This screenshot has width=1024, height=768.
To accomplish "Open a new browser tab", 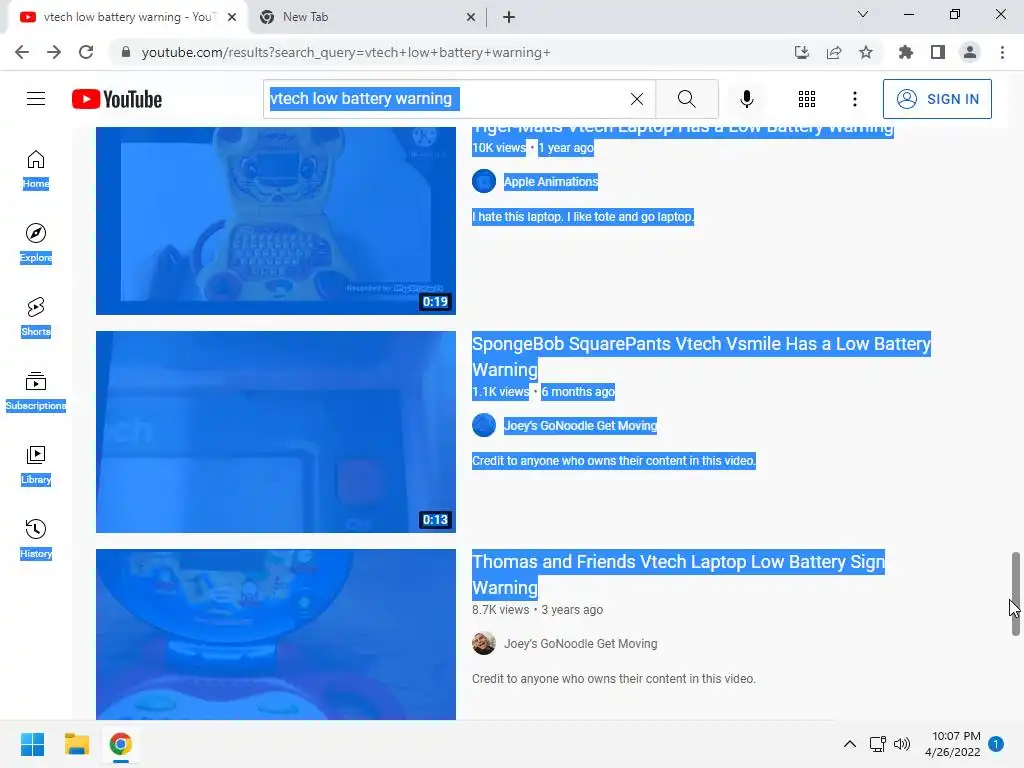I will 509,18.
